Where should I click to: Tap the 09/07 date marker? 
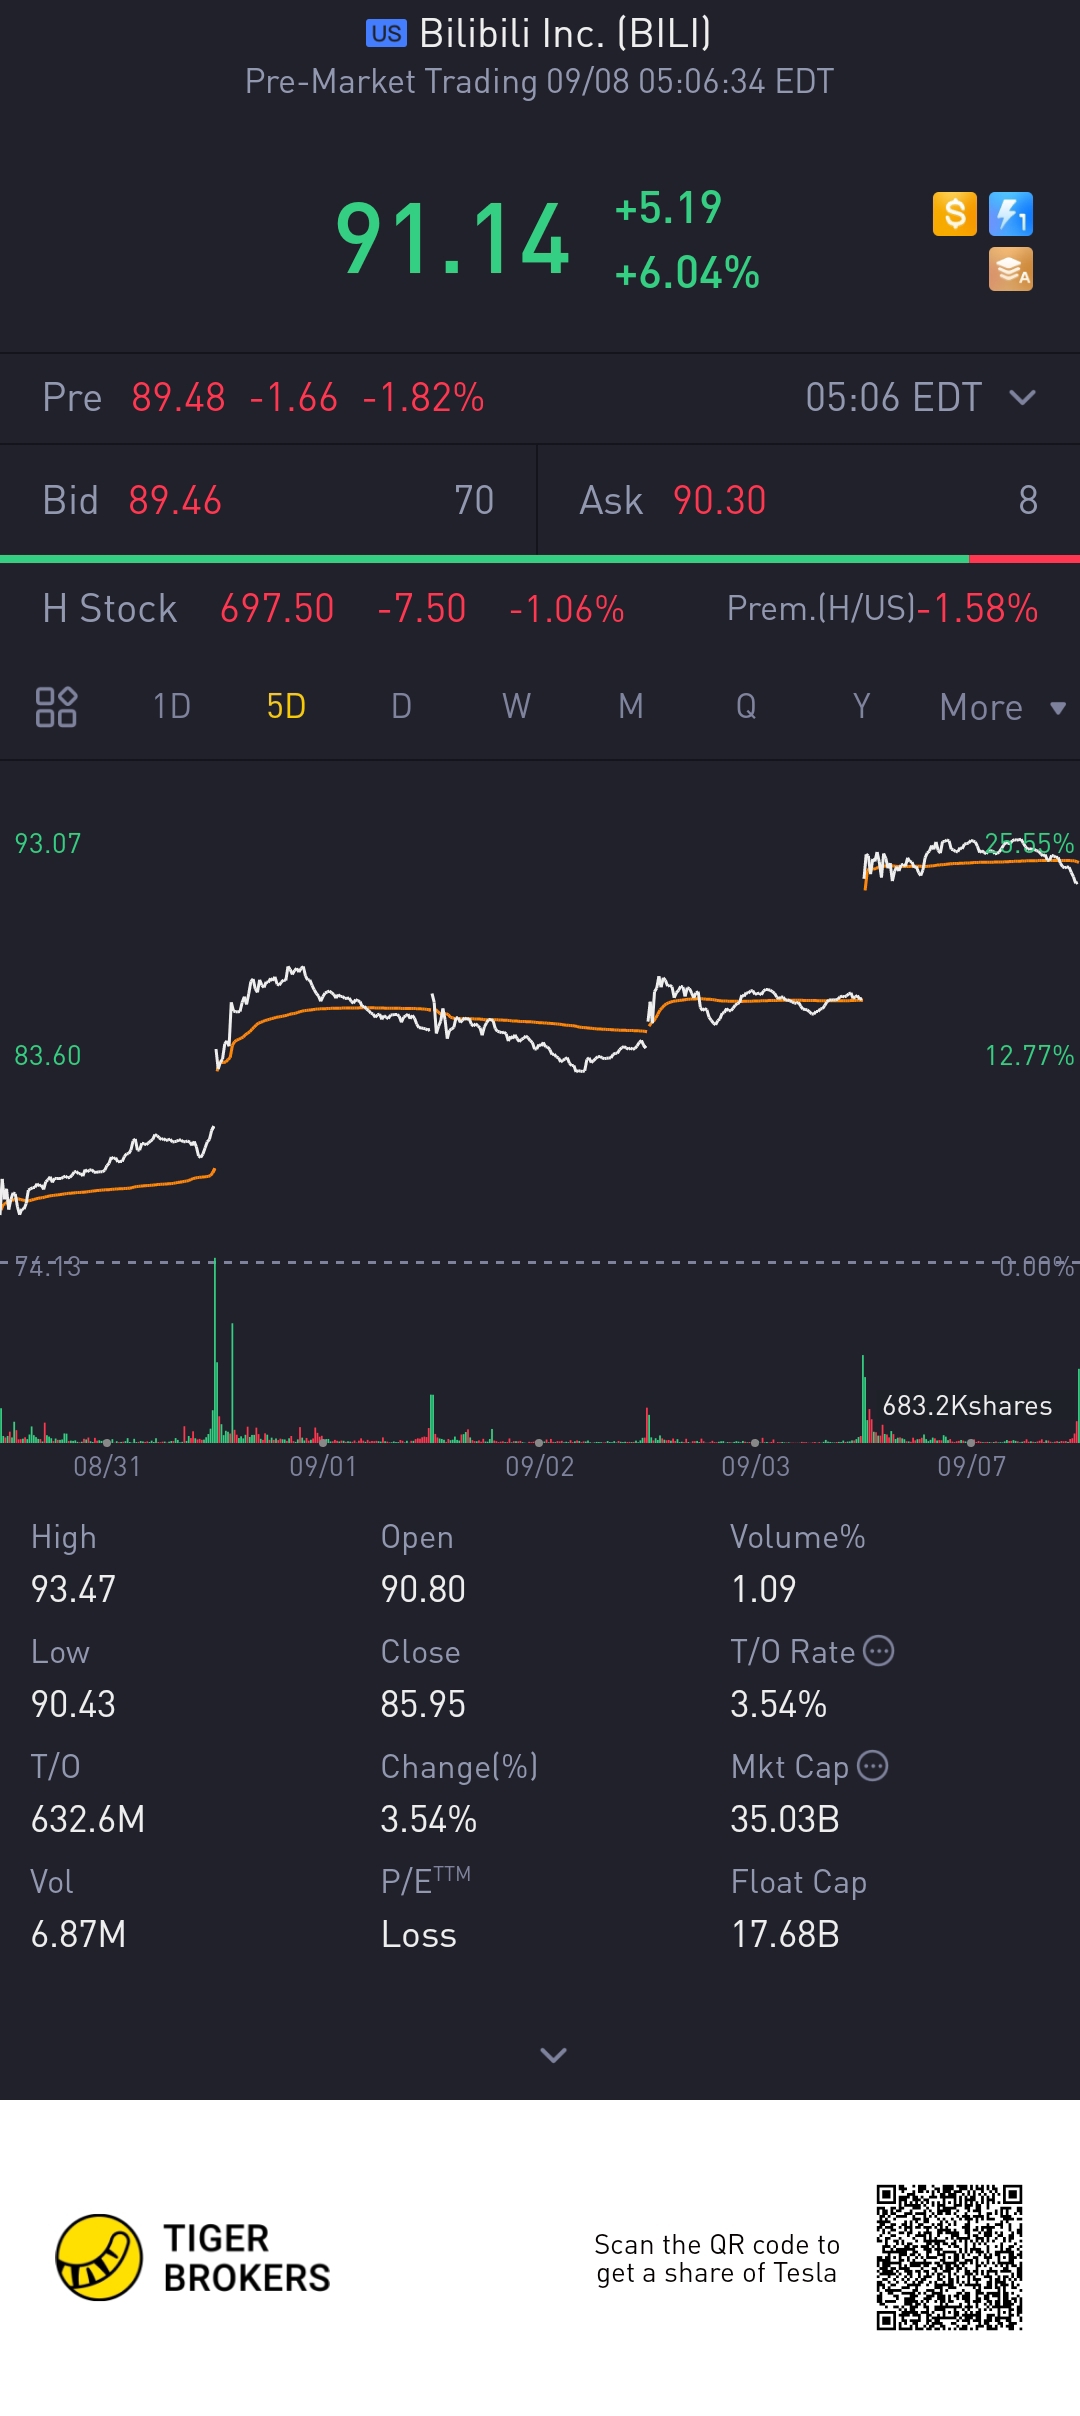click(971, 1467)
